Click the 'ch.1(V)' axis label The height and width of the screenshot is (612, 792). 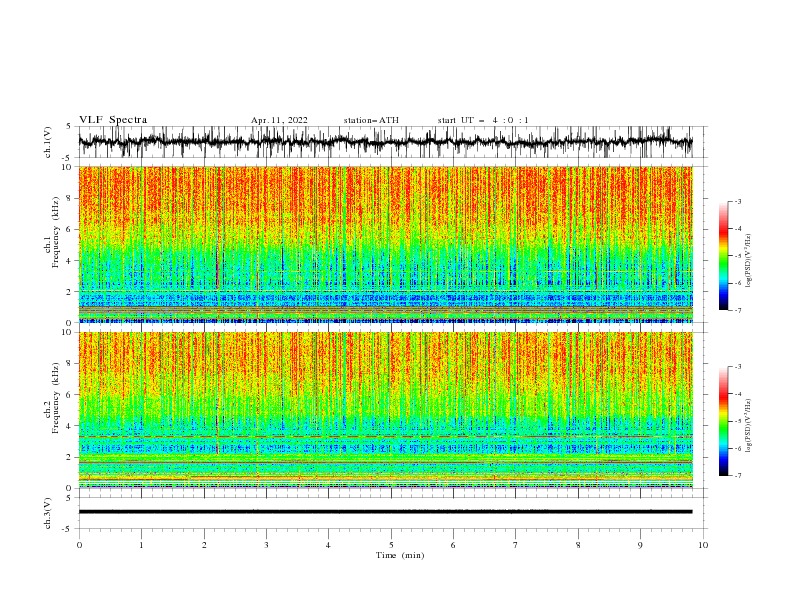click(48, 142)
